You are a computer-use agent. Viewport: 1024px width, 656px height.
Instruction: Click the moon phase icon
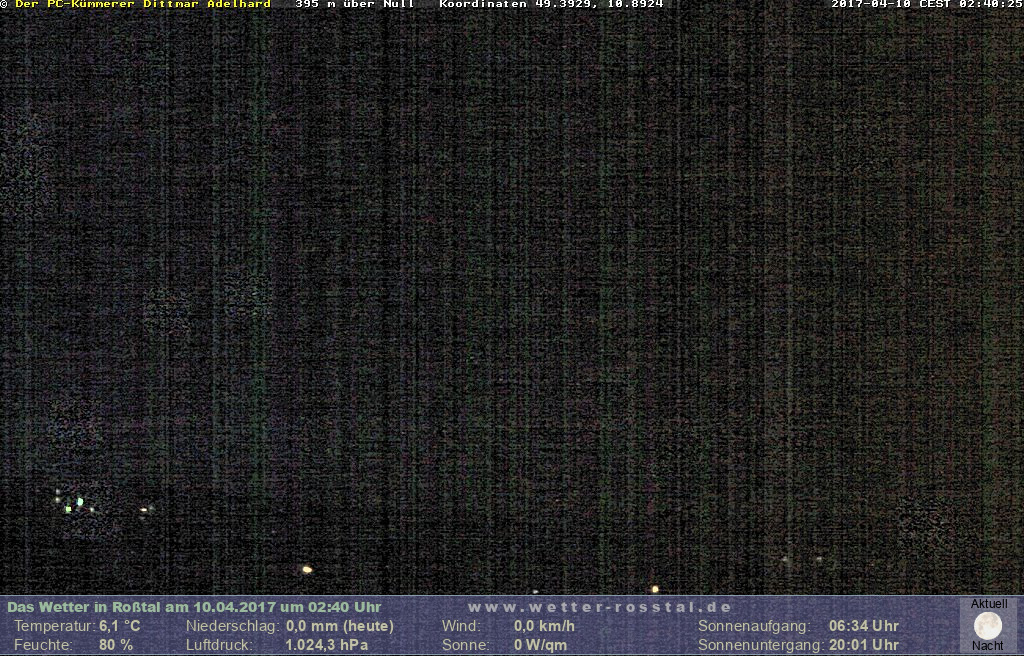click(x=987, y=625)
